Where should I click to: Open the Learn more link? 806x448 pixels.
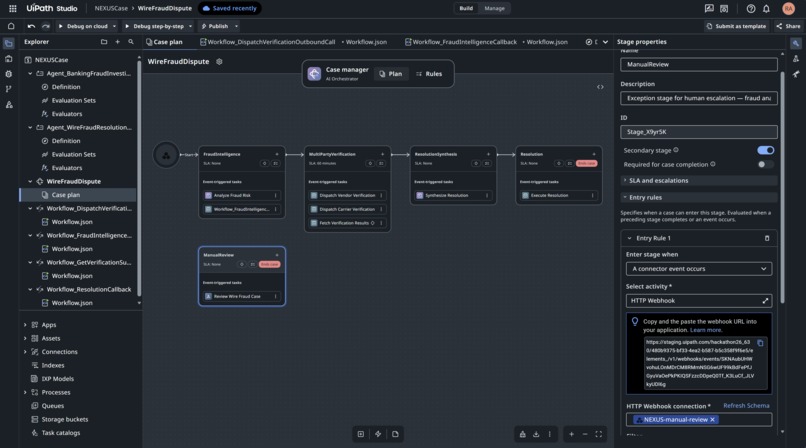(705, 330)
